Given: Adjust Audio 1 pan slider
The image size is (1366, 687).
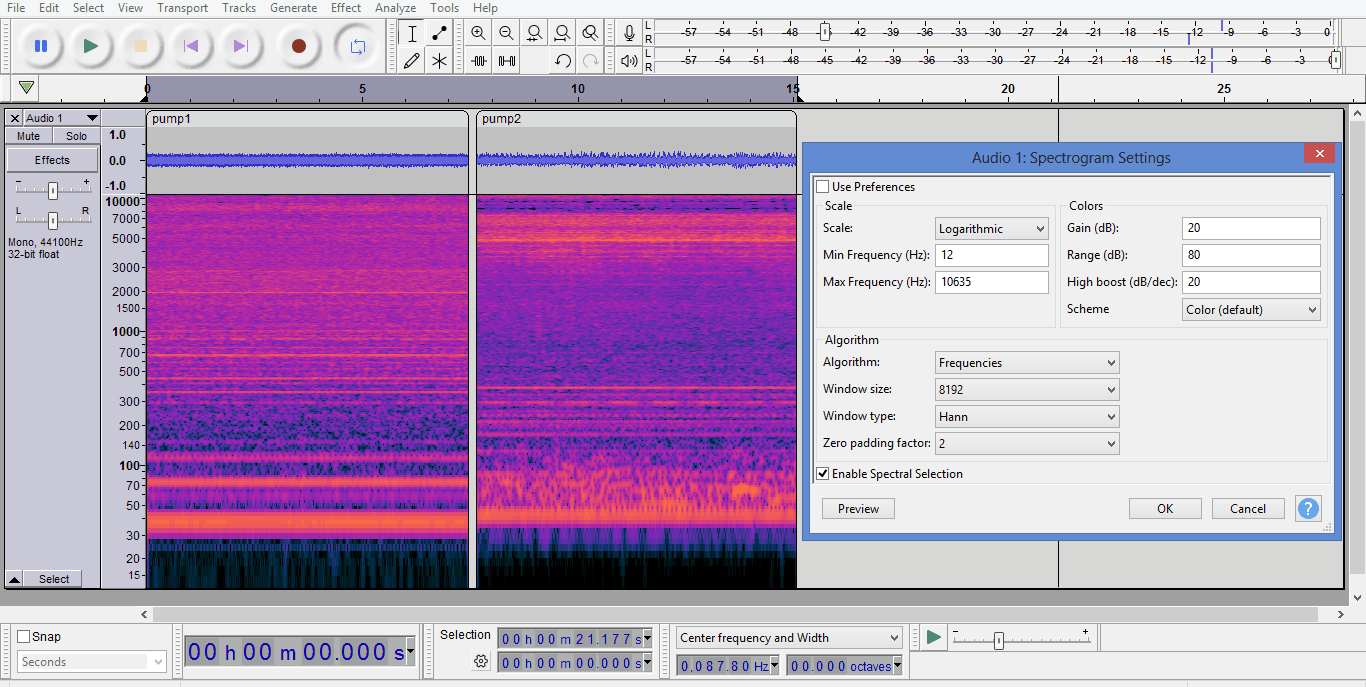Looking at the screenshot, I should (x=52, y=219).
